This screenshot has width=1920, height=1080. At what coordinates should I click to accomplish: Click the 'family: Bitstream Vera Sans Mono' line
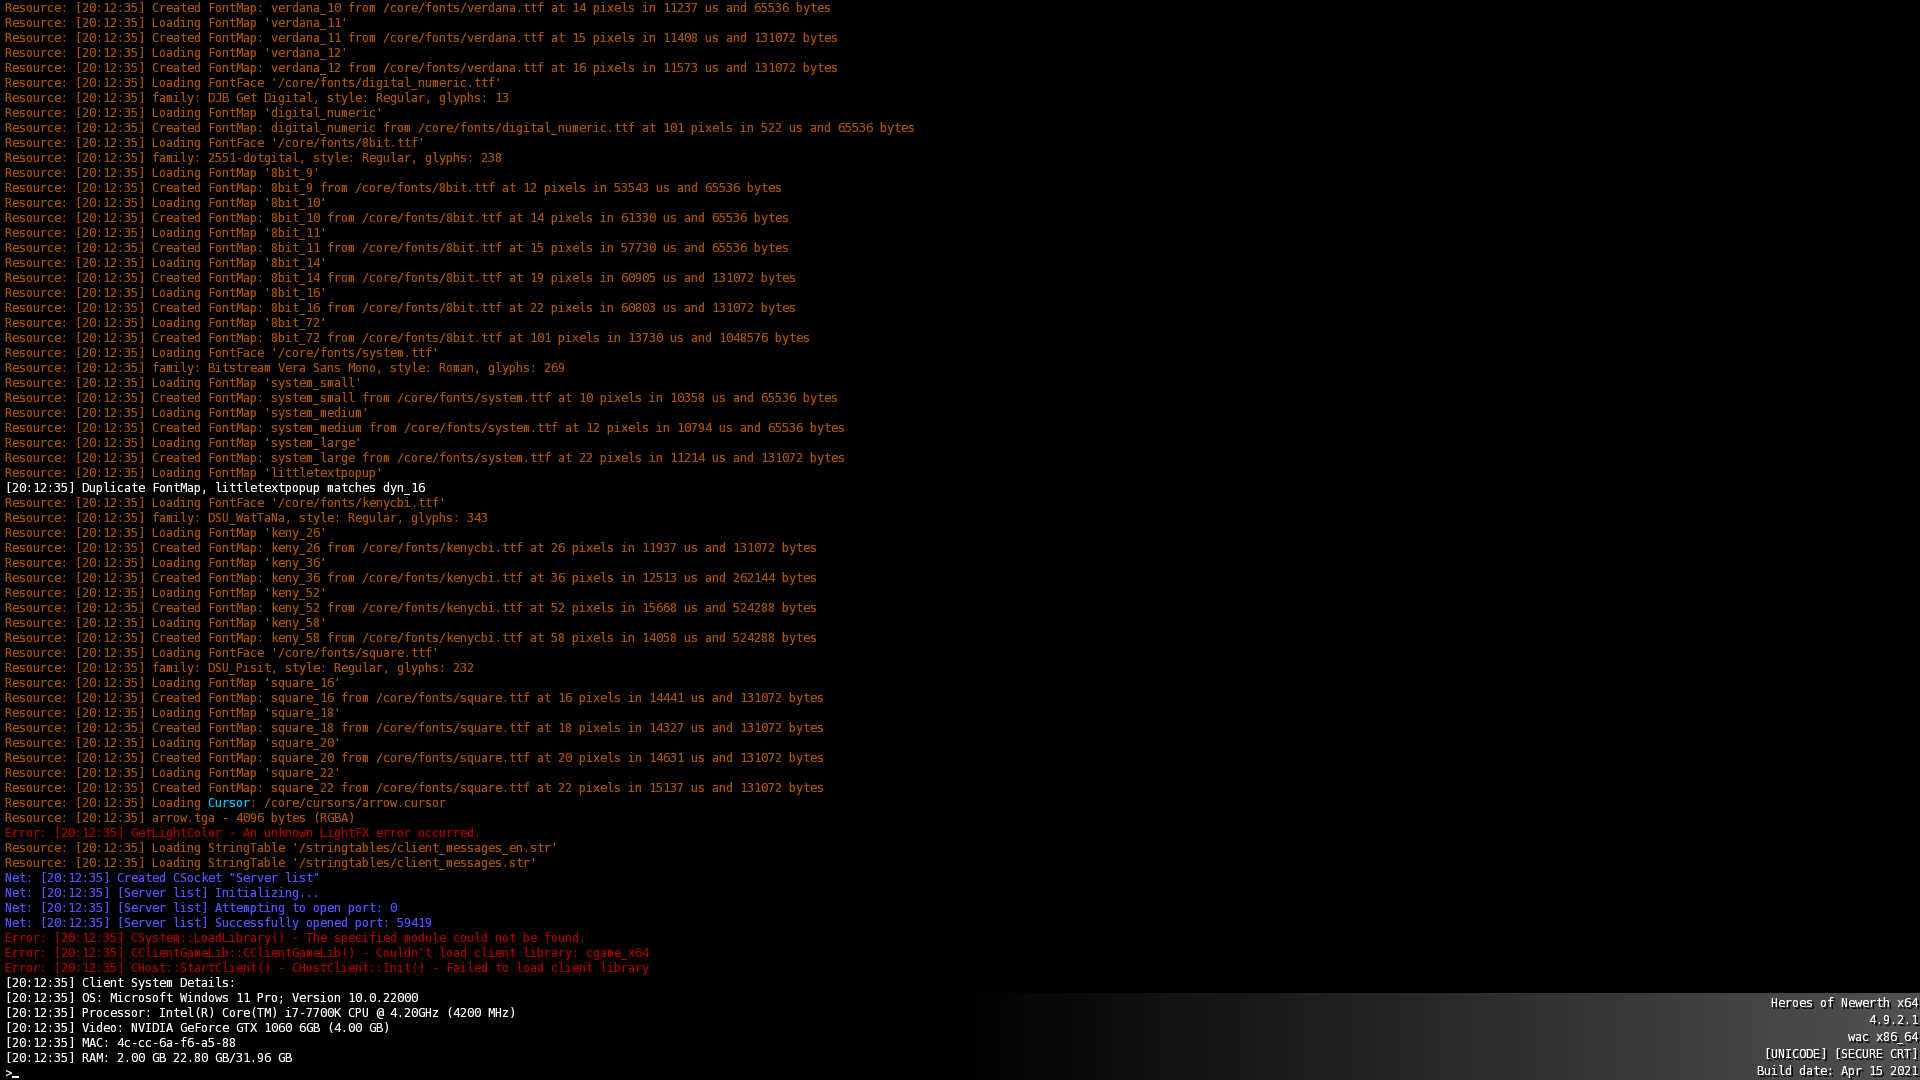285,368
